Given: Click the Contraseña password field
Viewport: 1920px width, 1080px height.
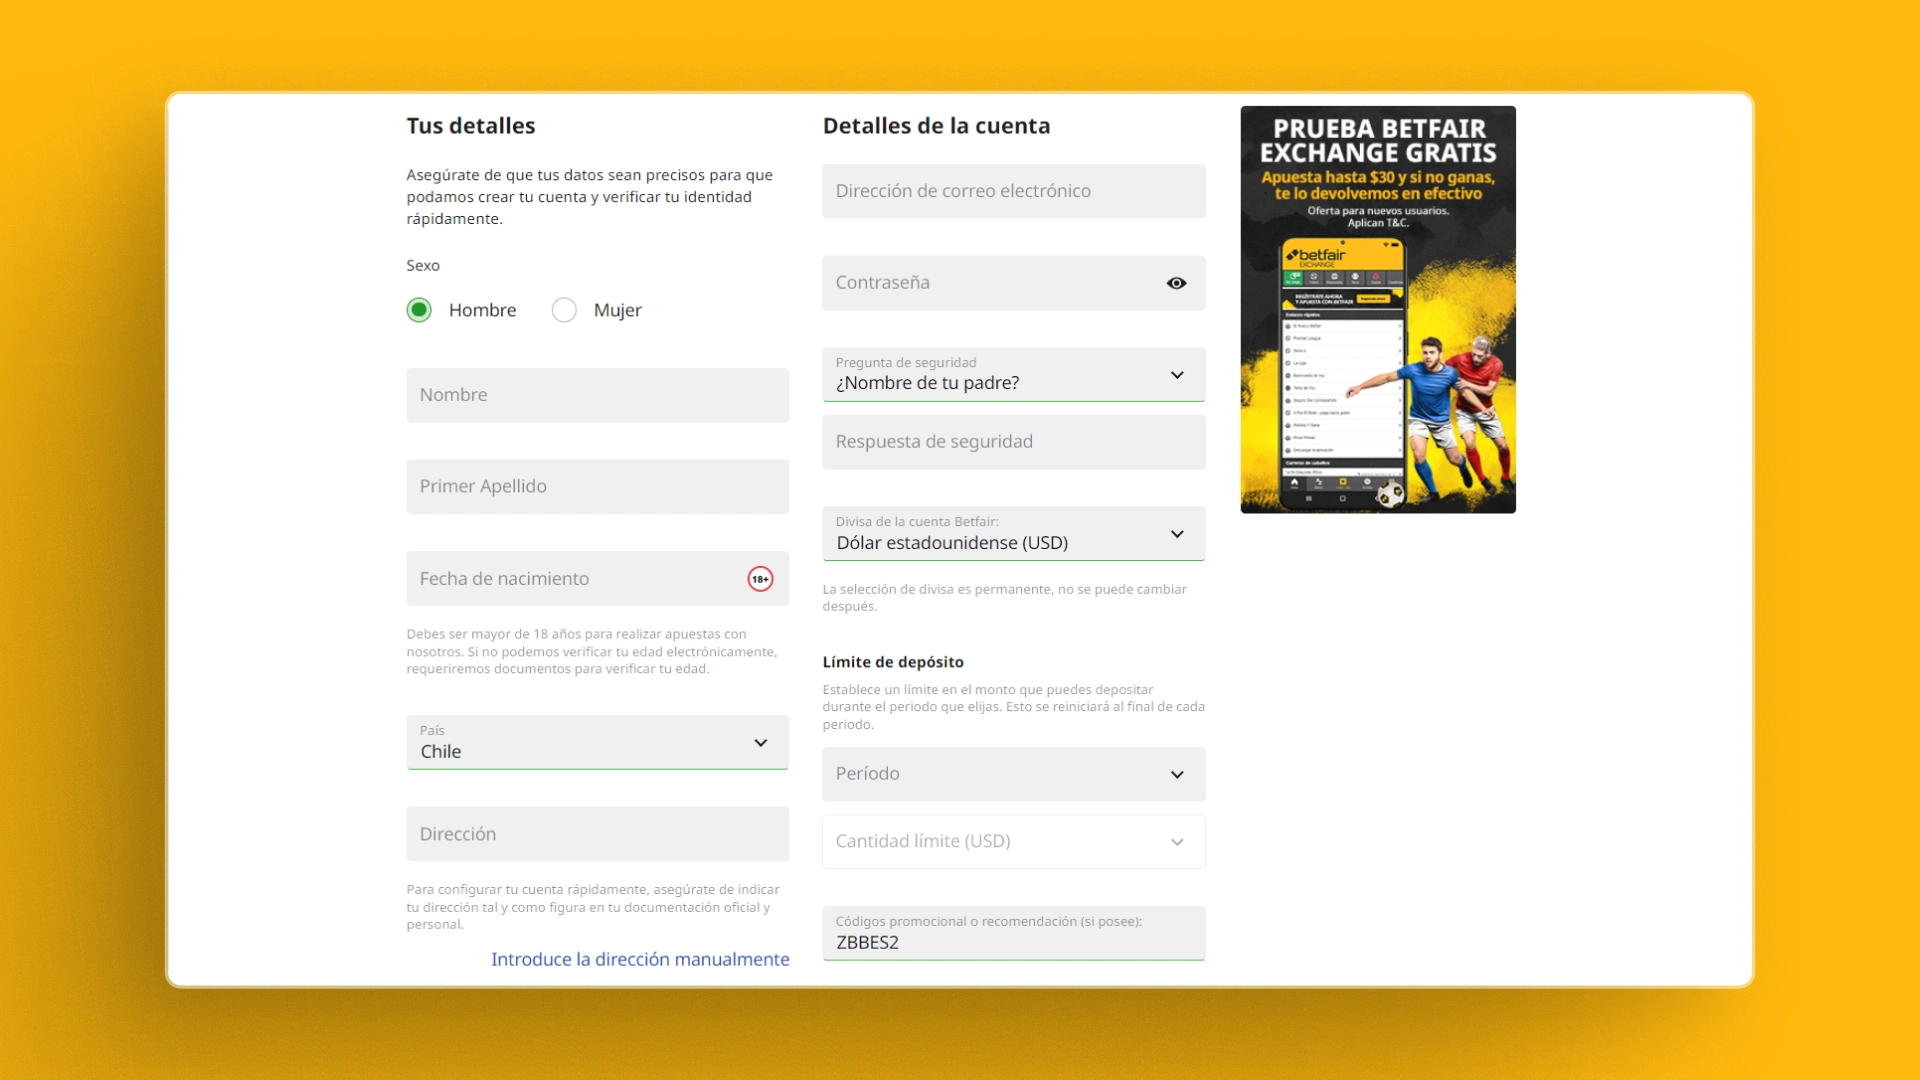Looking at the screenshot, I should click(x=1013, y=283).
